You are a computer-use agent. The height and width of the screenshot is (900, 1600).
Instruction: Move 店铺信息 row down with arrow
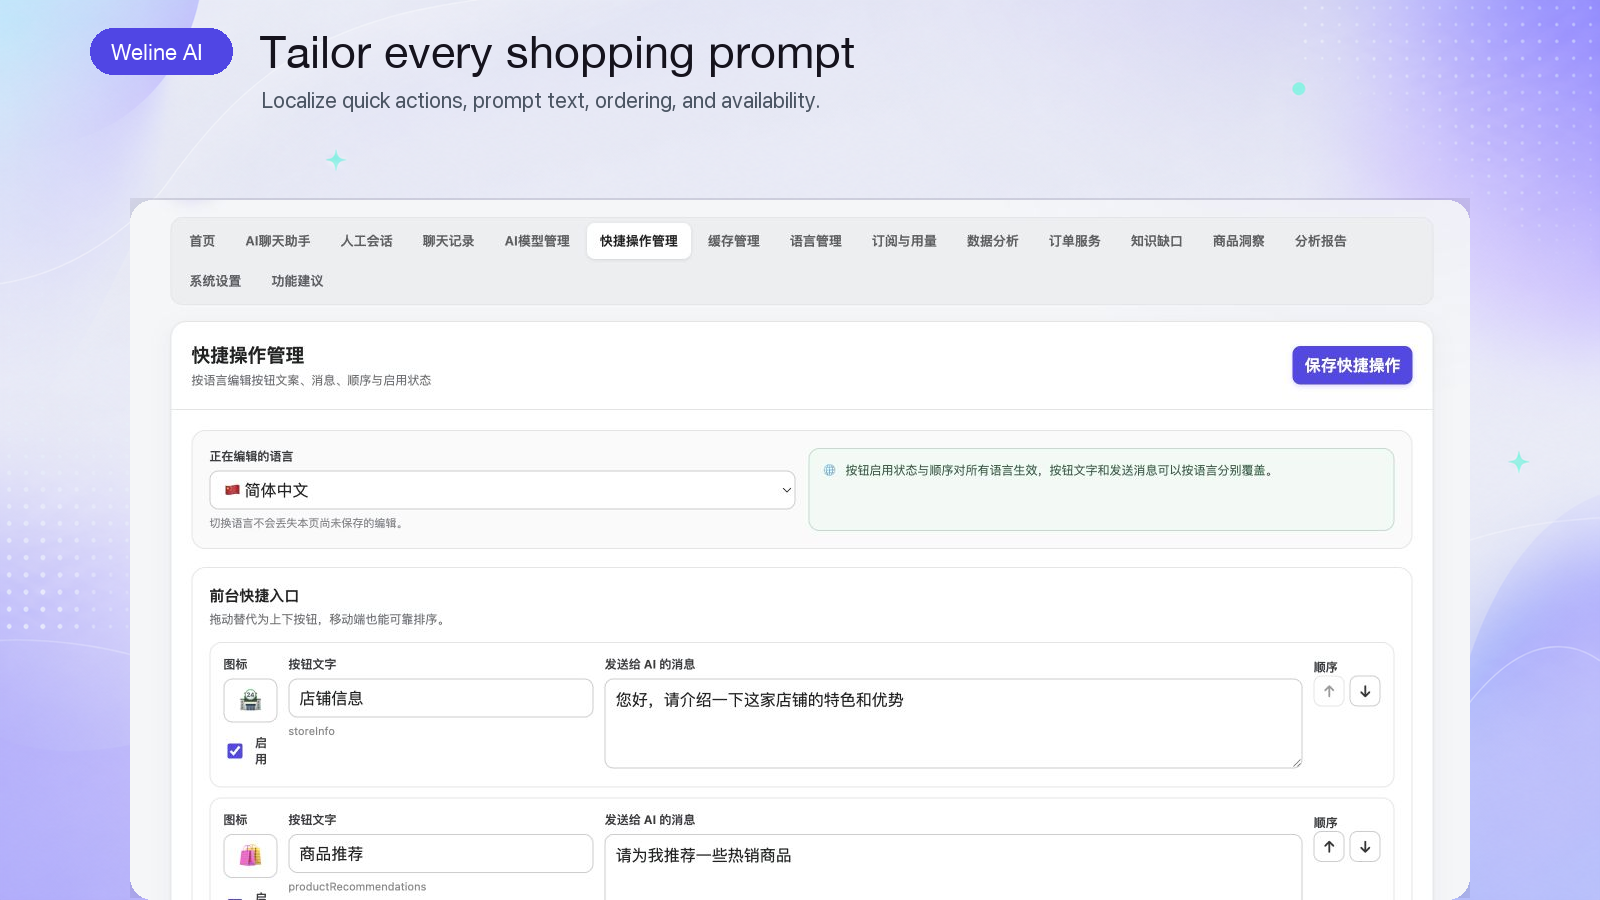click(1365, 691)
